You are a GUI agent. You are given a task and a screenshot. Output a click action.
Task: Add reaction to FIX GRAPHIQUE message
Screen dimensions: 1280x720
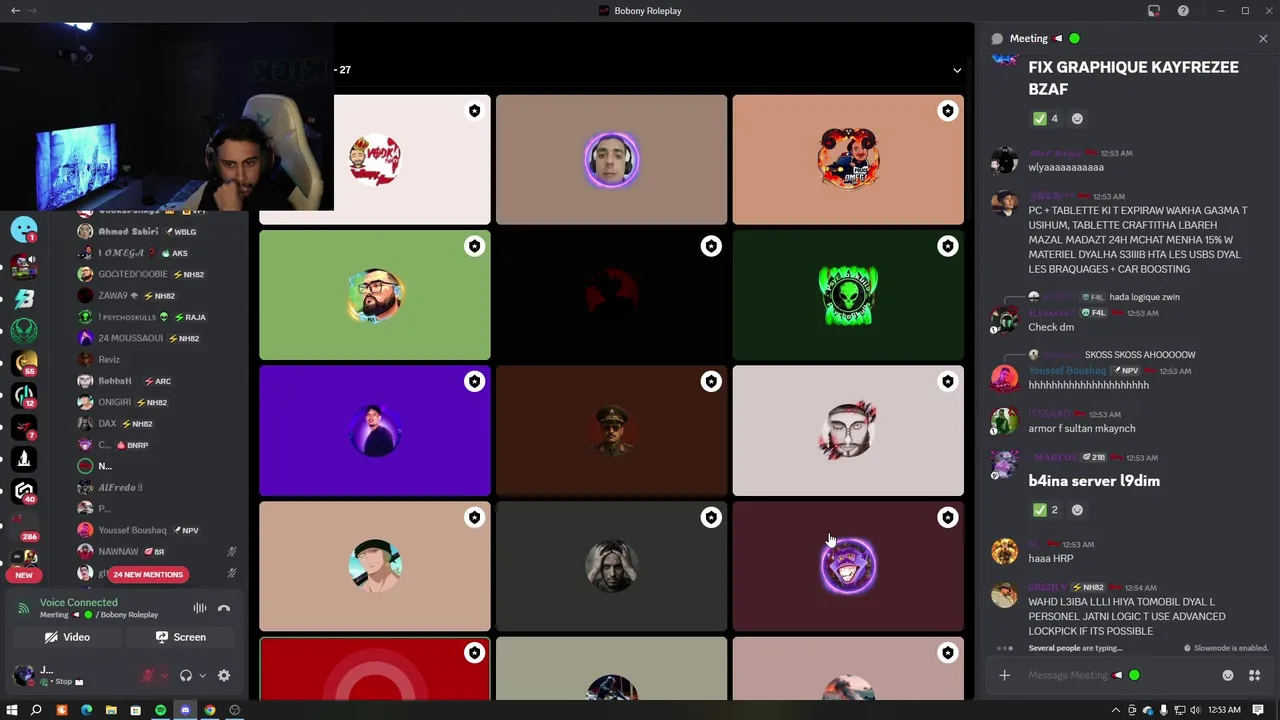pos(1077,118)
